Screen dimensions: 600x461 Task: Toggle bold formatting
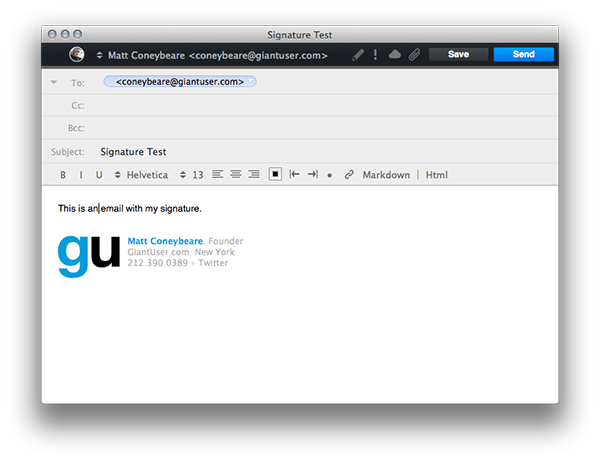click(63, 175)
